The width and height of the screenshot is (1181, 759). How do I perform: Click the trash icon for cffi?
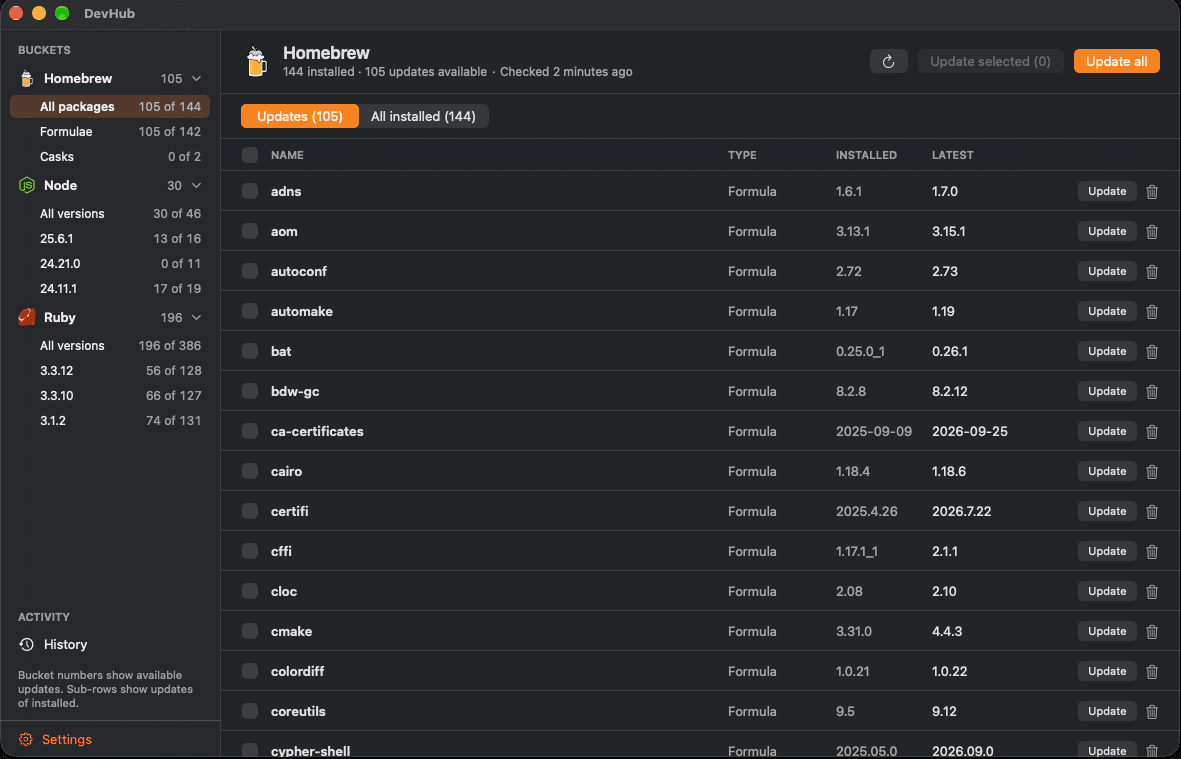(1152, 551)
